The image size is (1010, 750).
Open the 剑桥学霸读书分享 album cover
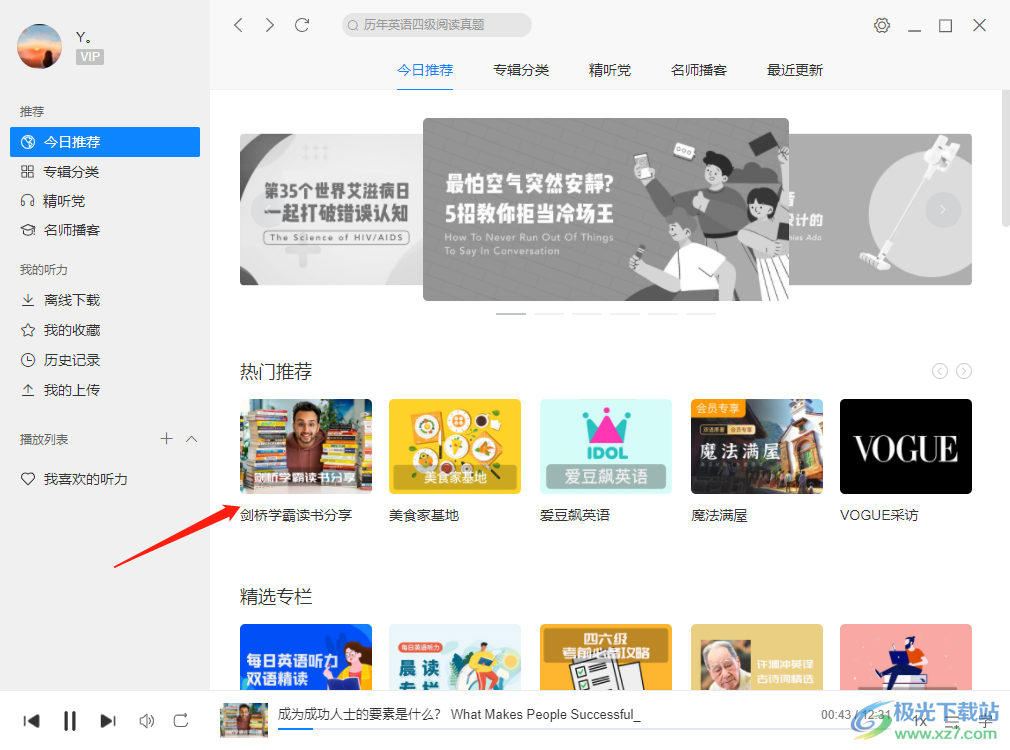[x=306, y=447]
